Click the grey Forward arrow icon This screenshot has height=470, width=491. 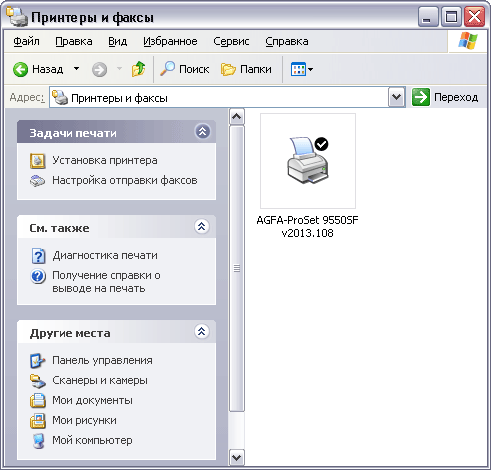pyautogui.click(x=99, y=70)
